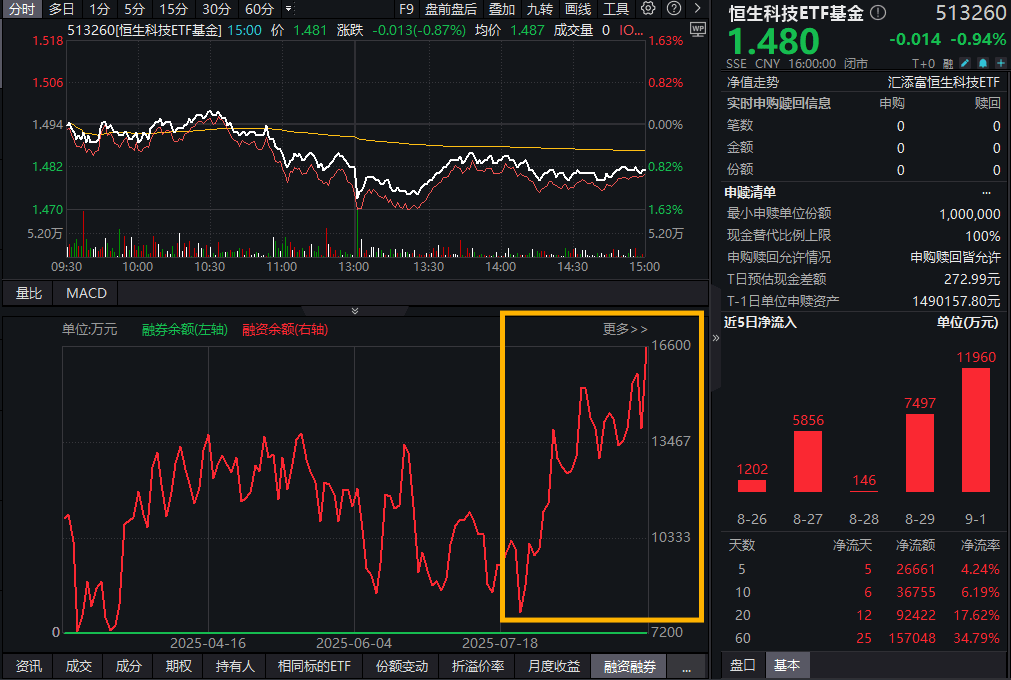
Task: Open the chart settings gear icon
Action: tap(648, 9)
